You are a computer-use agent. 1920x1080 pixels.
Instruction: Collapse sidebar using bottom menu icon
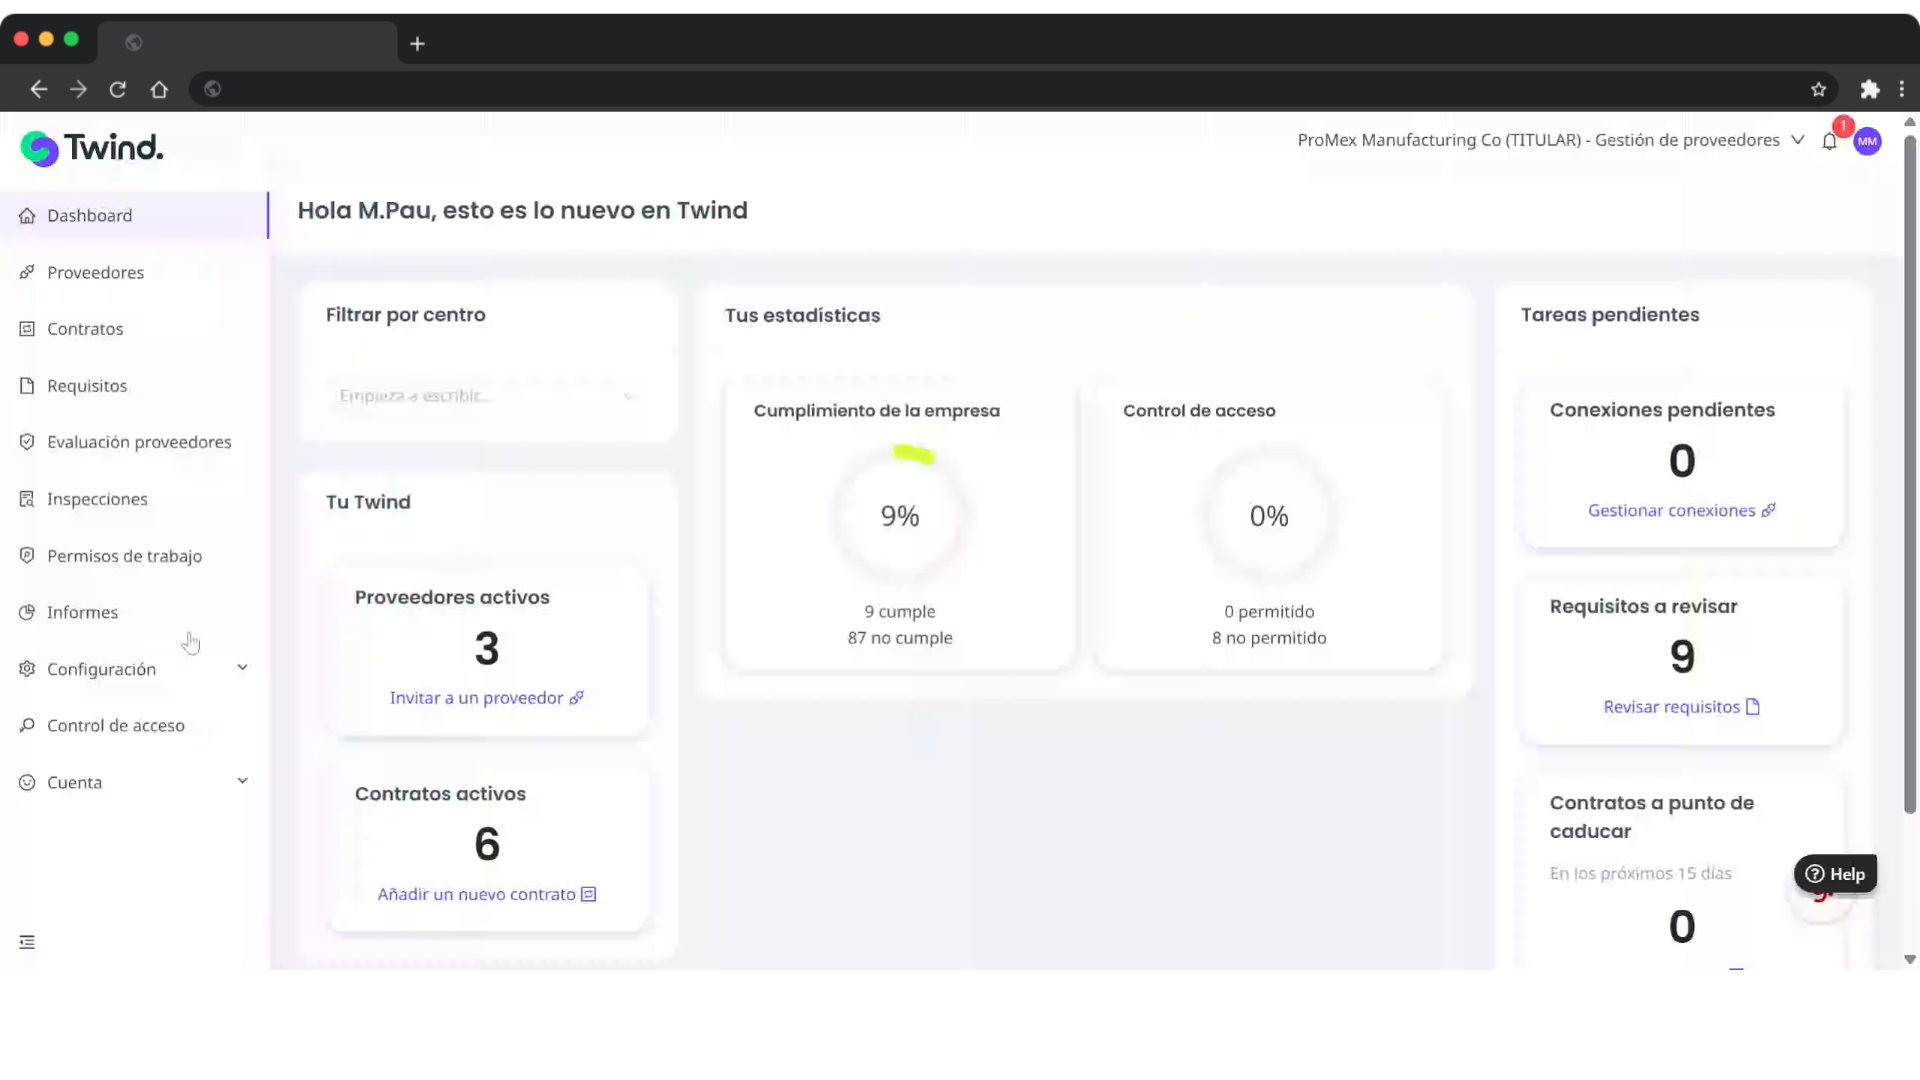27,942
